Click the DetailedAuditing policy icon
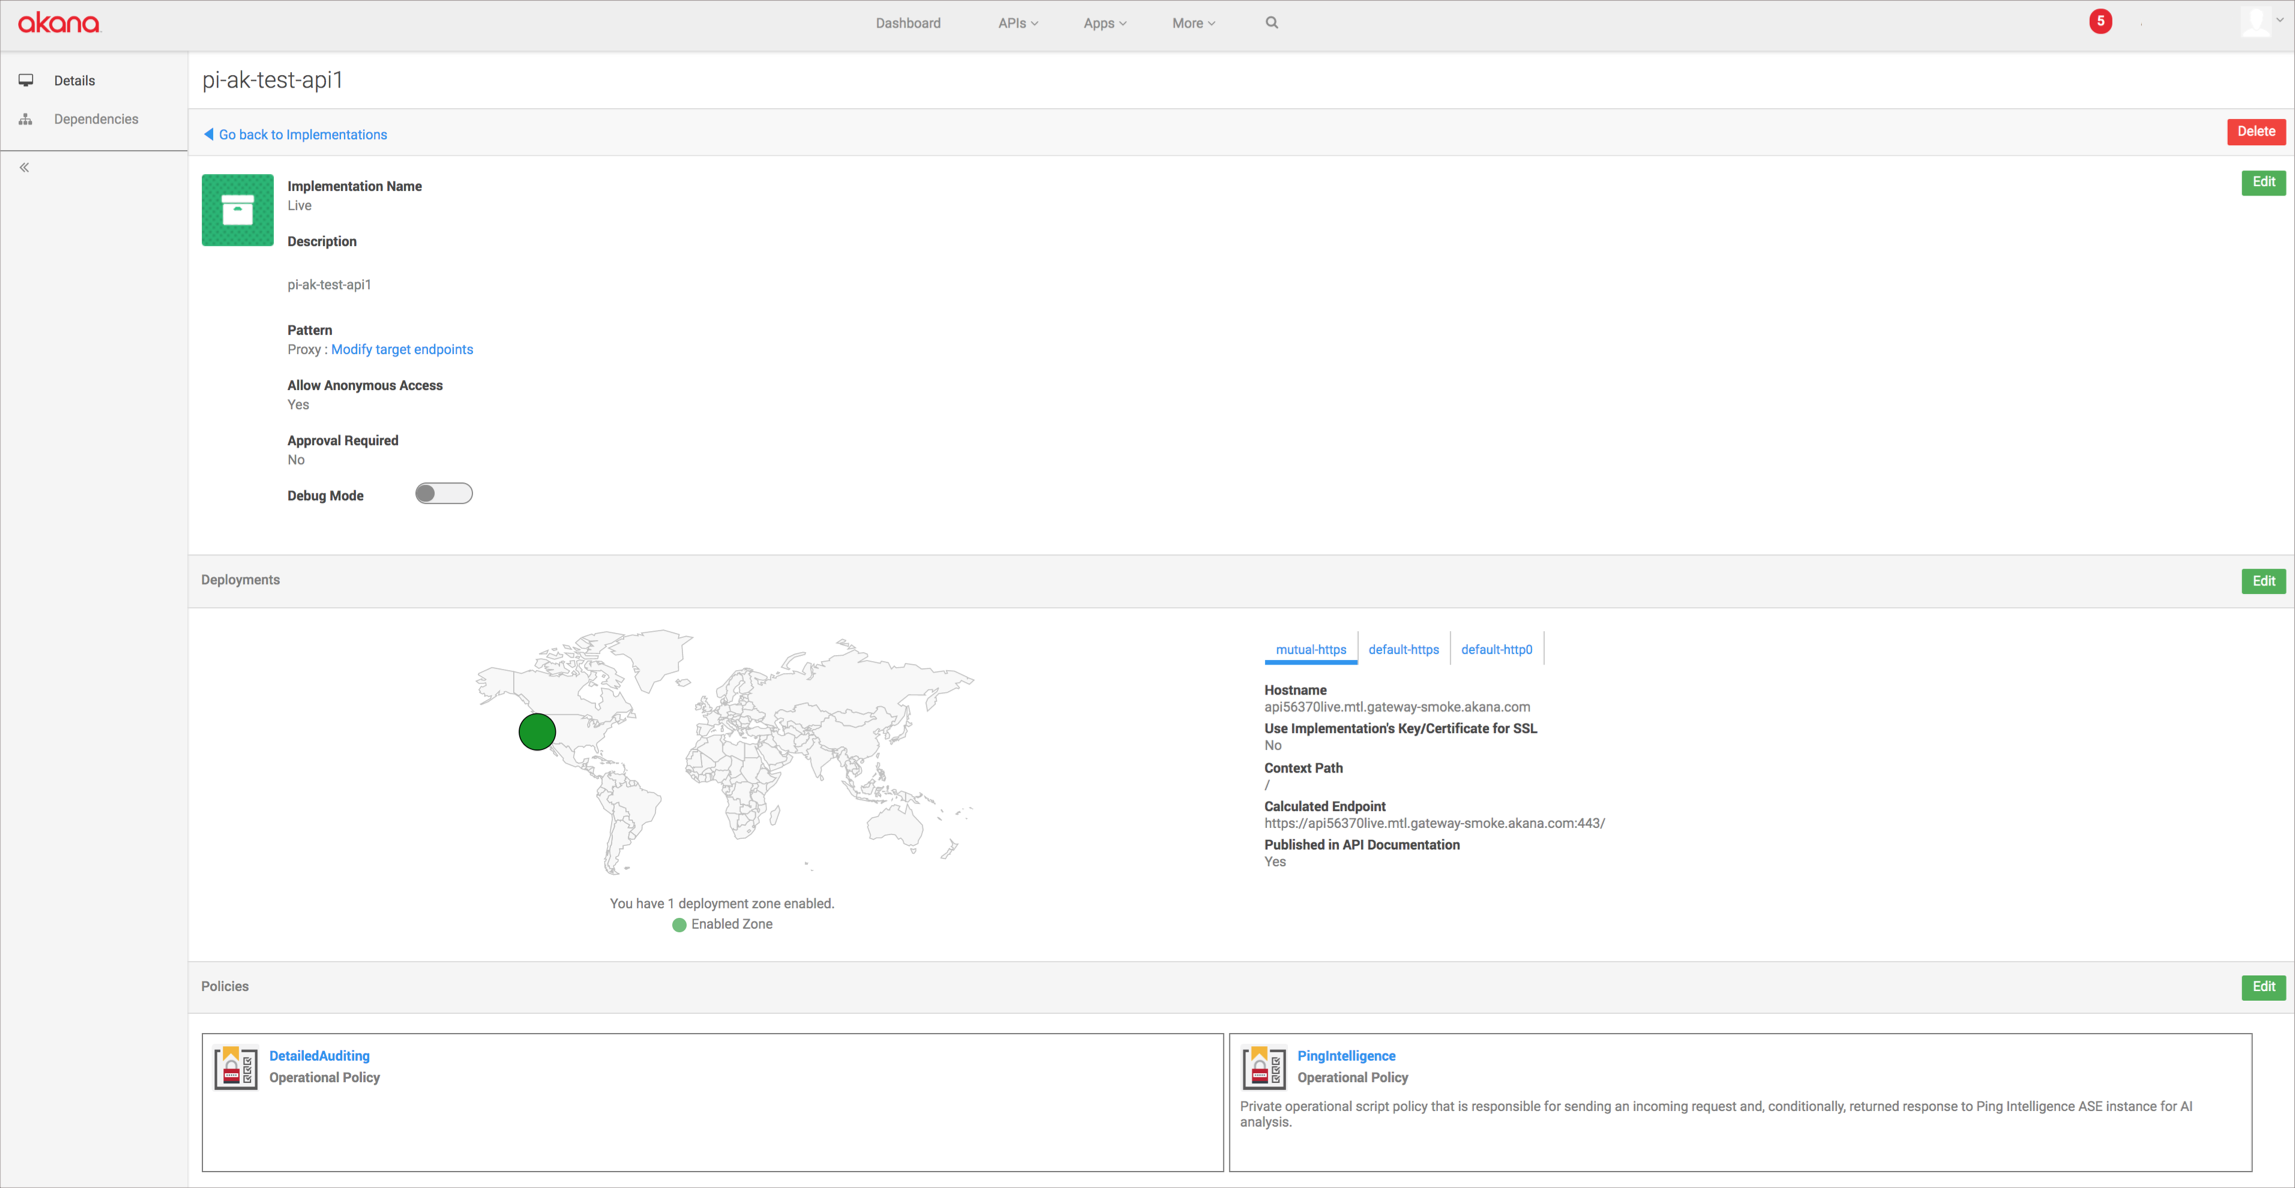This screenshot has width=2295, height=1188. 236,1067
